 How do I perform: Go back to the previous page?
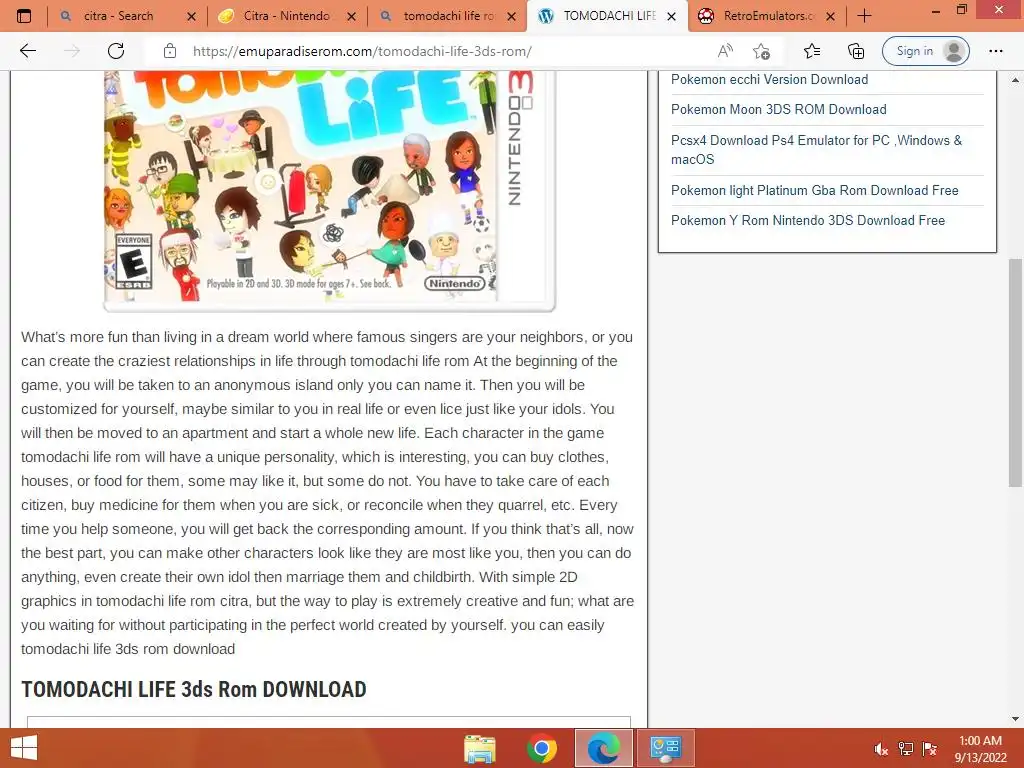[x=27, y=51]
